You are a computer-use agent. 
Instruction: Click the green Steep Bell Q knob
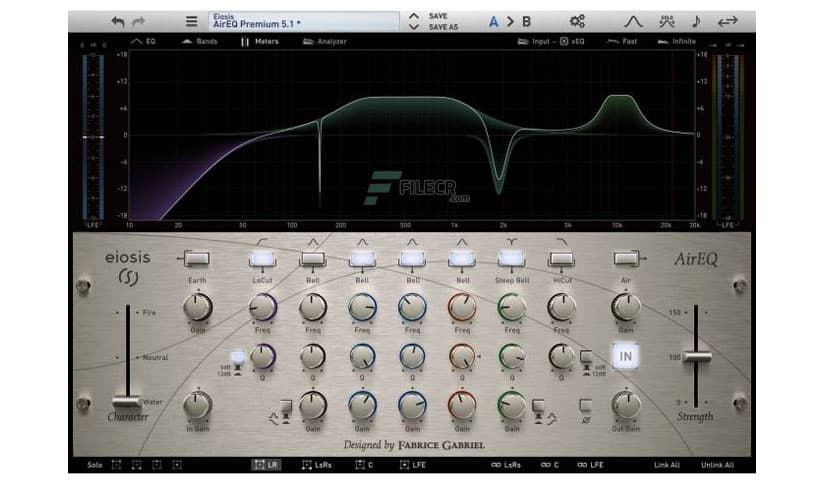(x=512, y=357)
